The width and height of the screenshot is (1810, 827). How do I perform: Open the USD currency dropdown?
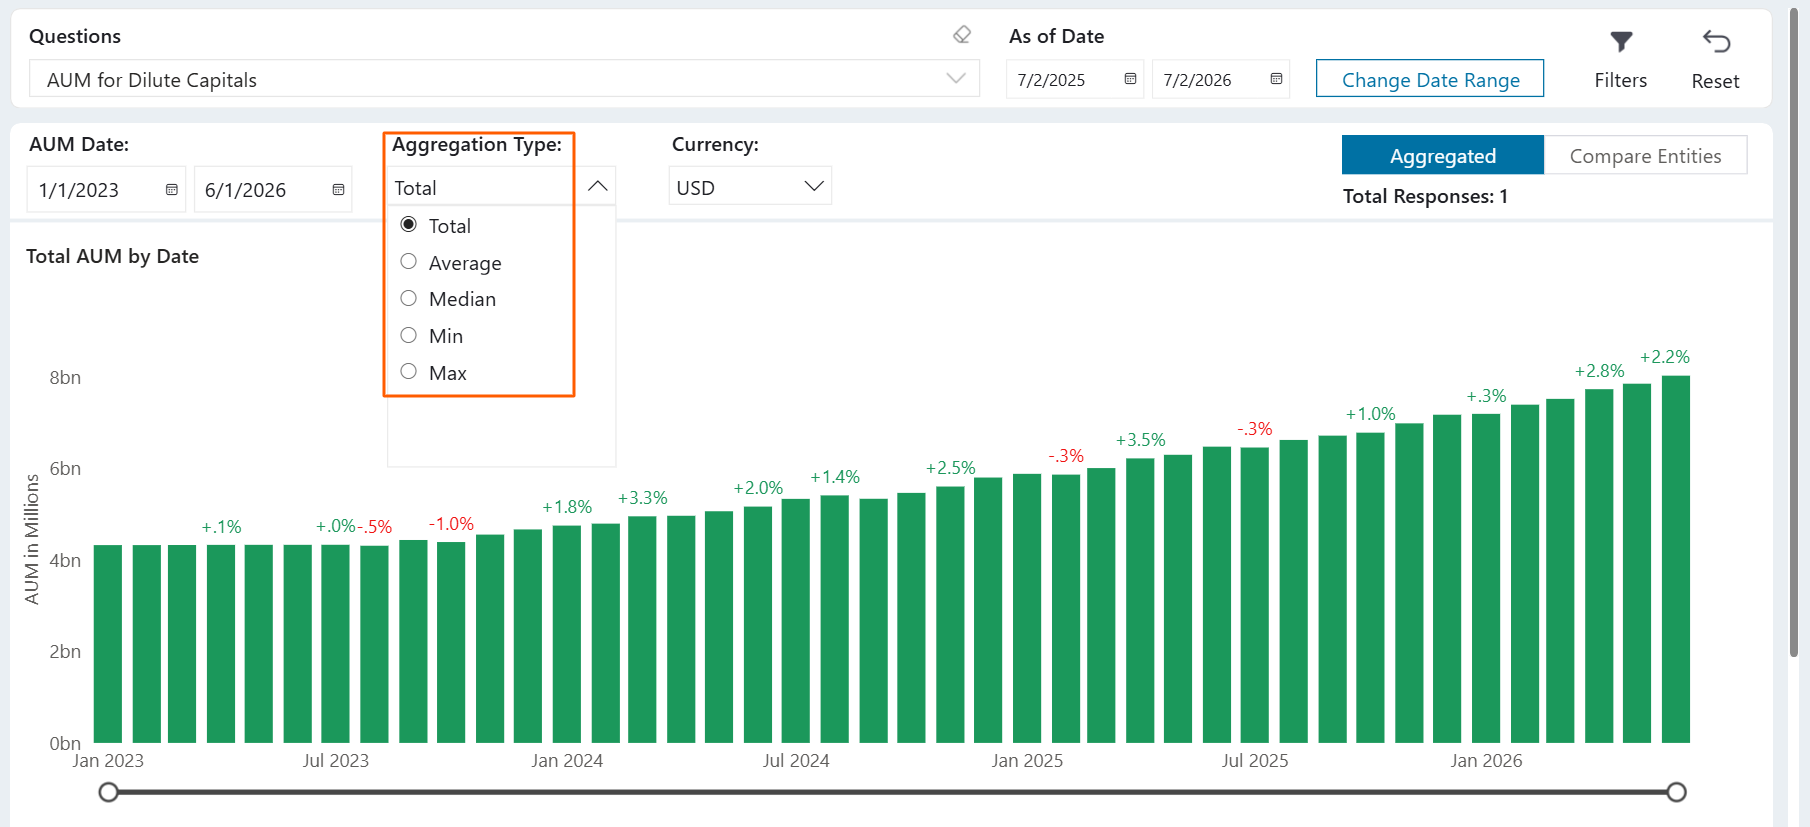tap(750, 187)
